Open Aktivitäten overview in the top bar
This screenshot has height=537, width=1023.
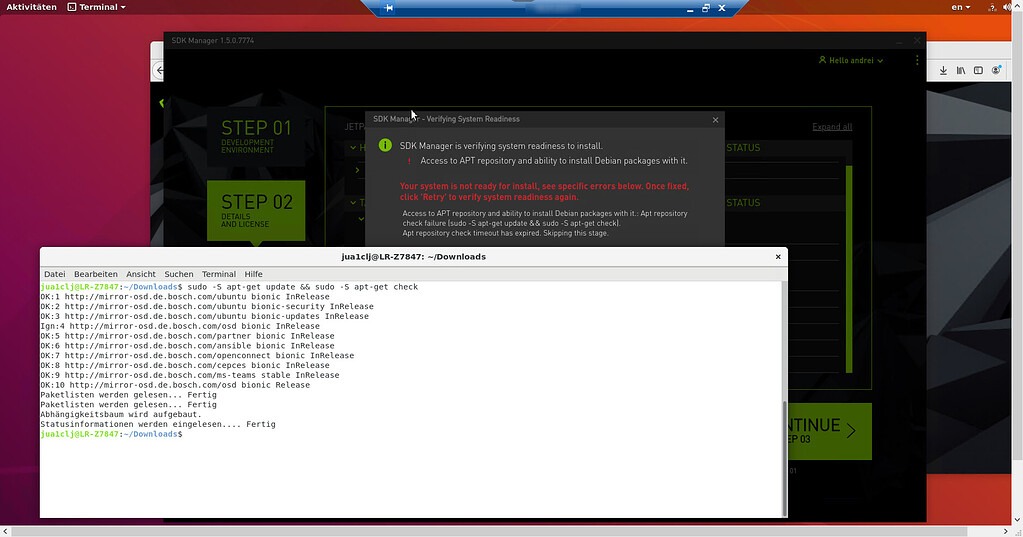(31, 7)
